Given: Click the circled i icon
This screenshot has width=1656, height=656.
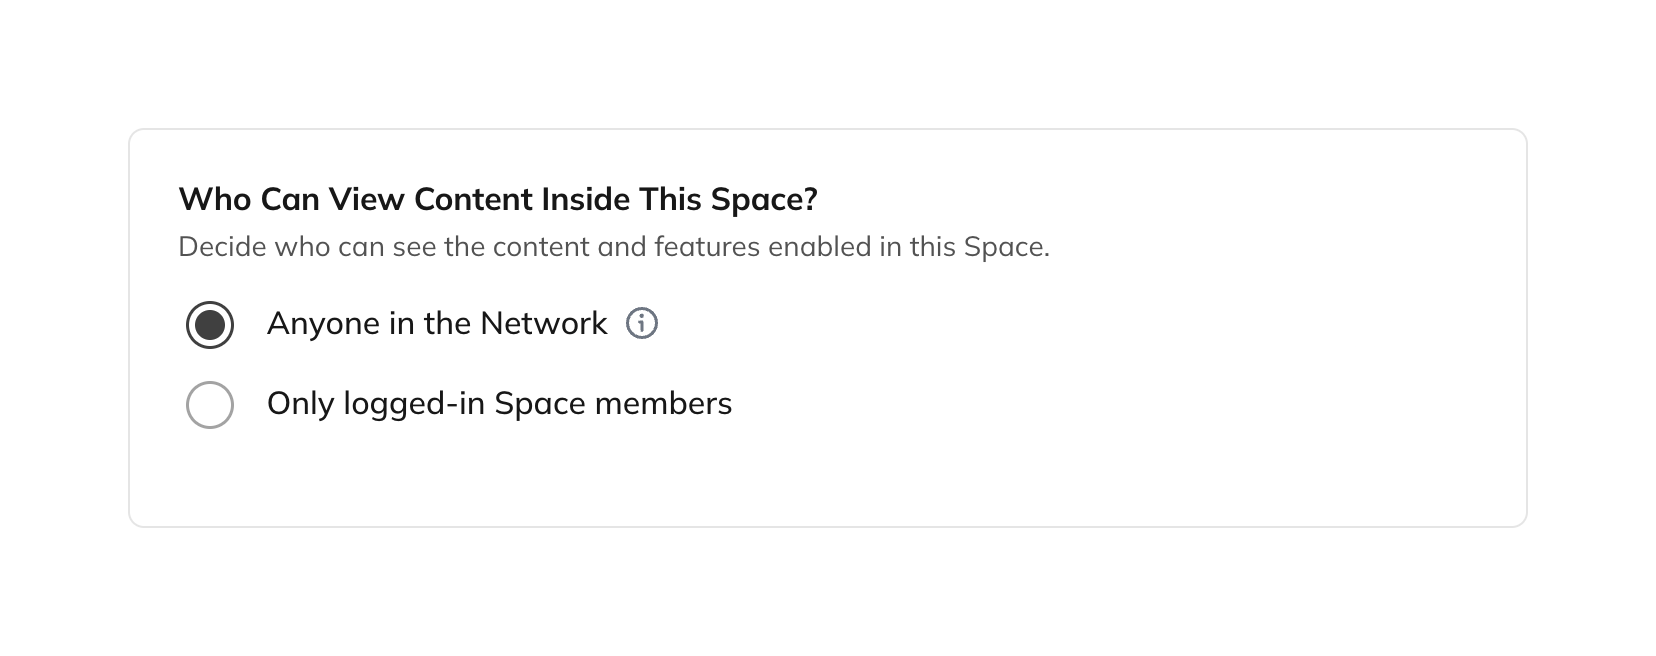Looking at the screenshot, I should [x=642, y=324].
